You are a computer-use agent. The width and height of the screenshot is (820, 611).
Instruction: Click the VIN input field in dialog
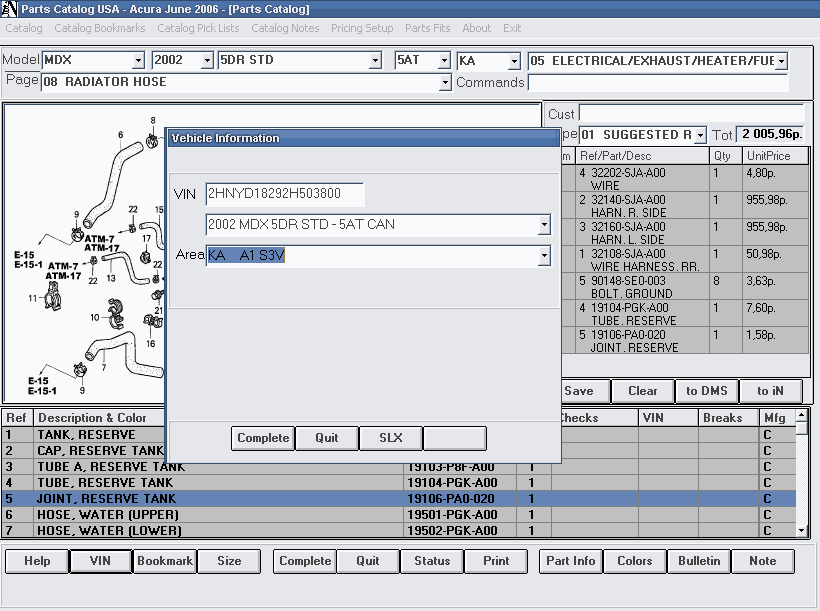pyautogui.click(x=285, y=194)
